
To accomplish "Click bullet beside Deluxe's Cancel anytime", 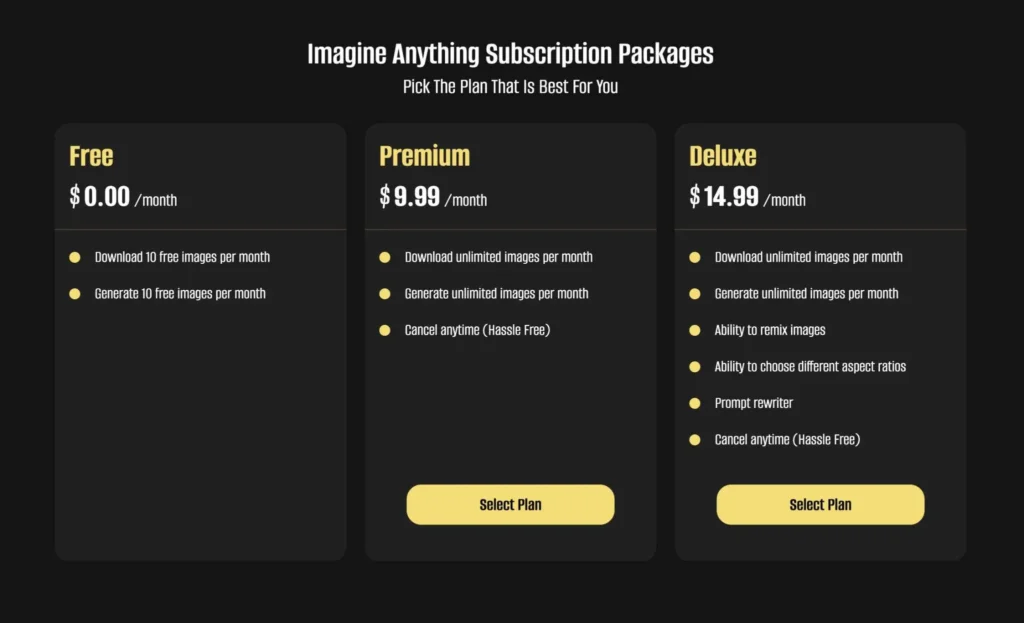I will pyautogui.click(x=695, y=440).
